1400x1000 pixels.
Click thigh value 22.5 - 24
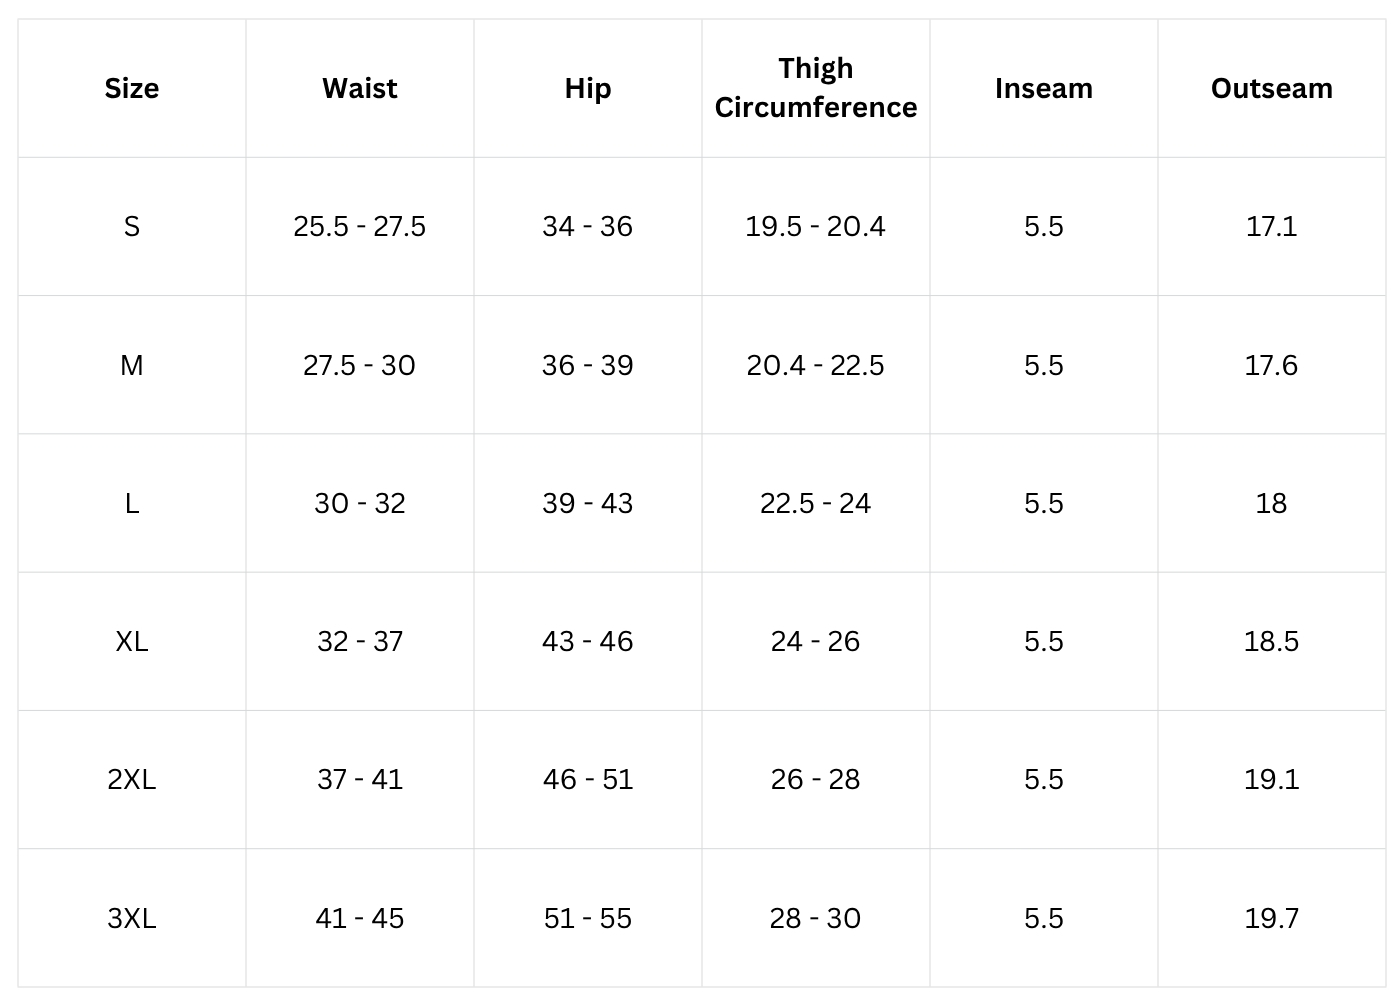click(x=816, y=503)
